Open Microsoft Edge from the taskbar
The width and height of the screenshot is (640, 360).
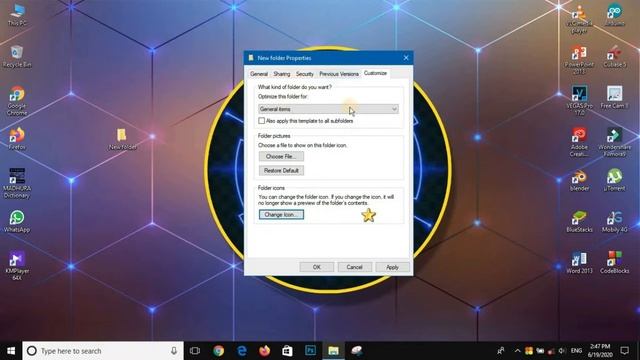point(242,351)
